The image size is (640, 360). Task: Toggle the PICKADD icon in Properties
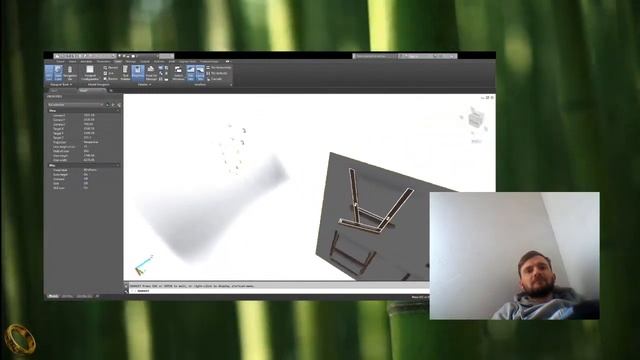[108, 105]
